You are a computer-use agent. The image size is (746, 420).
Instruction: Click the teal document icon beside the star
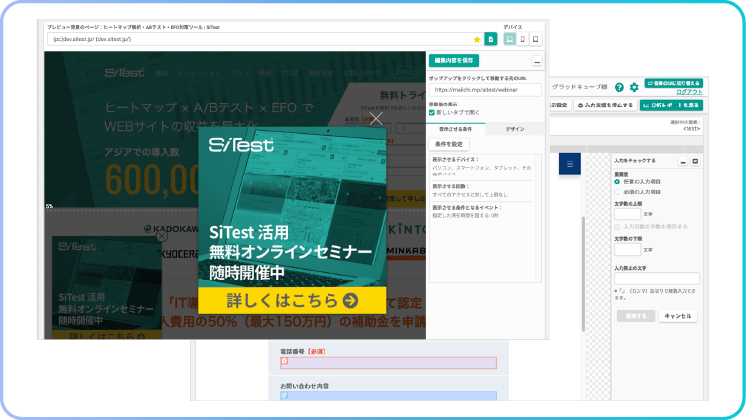(491, 39)
